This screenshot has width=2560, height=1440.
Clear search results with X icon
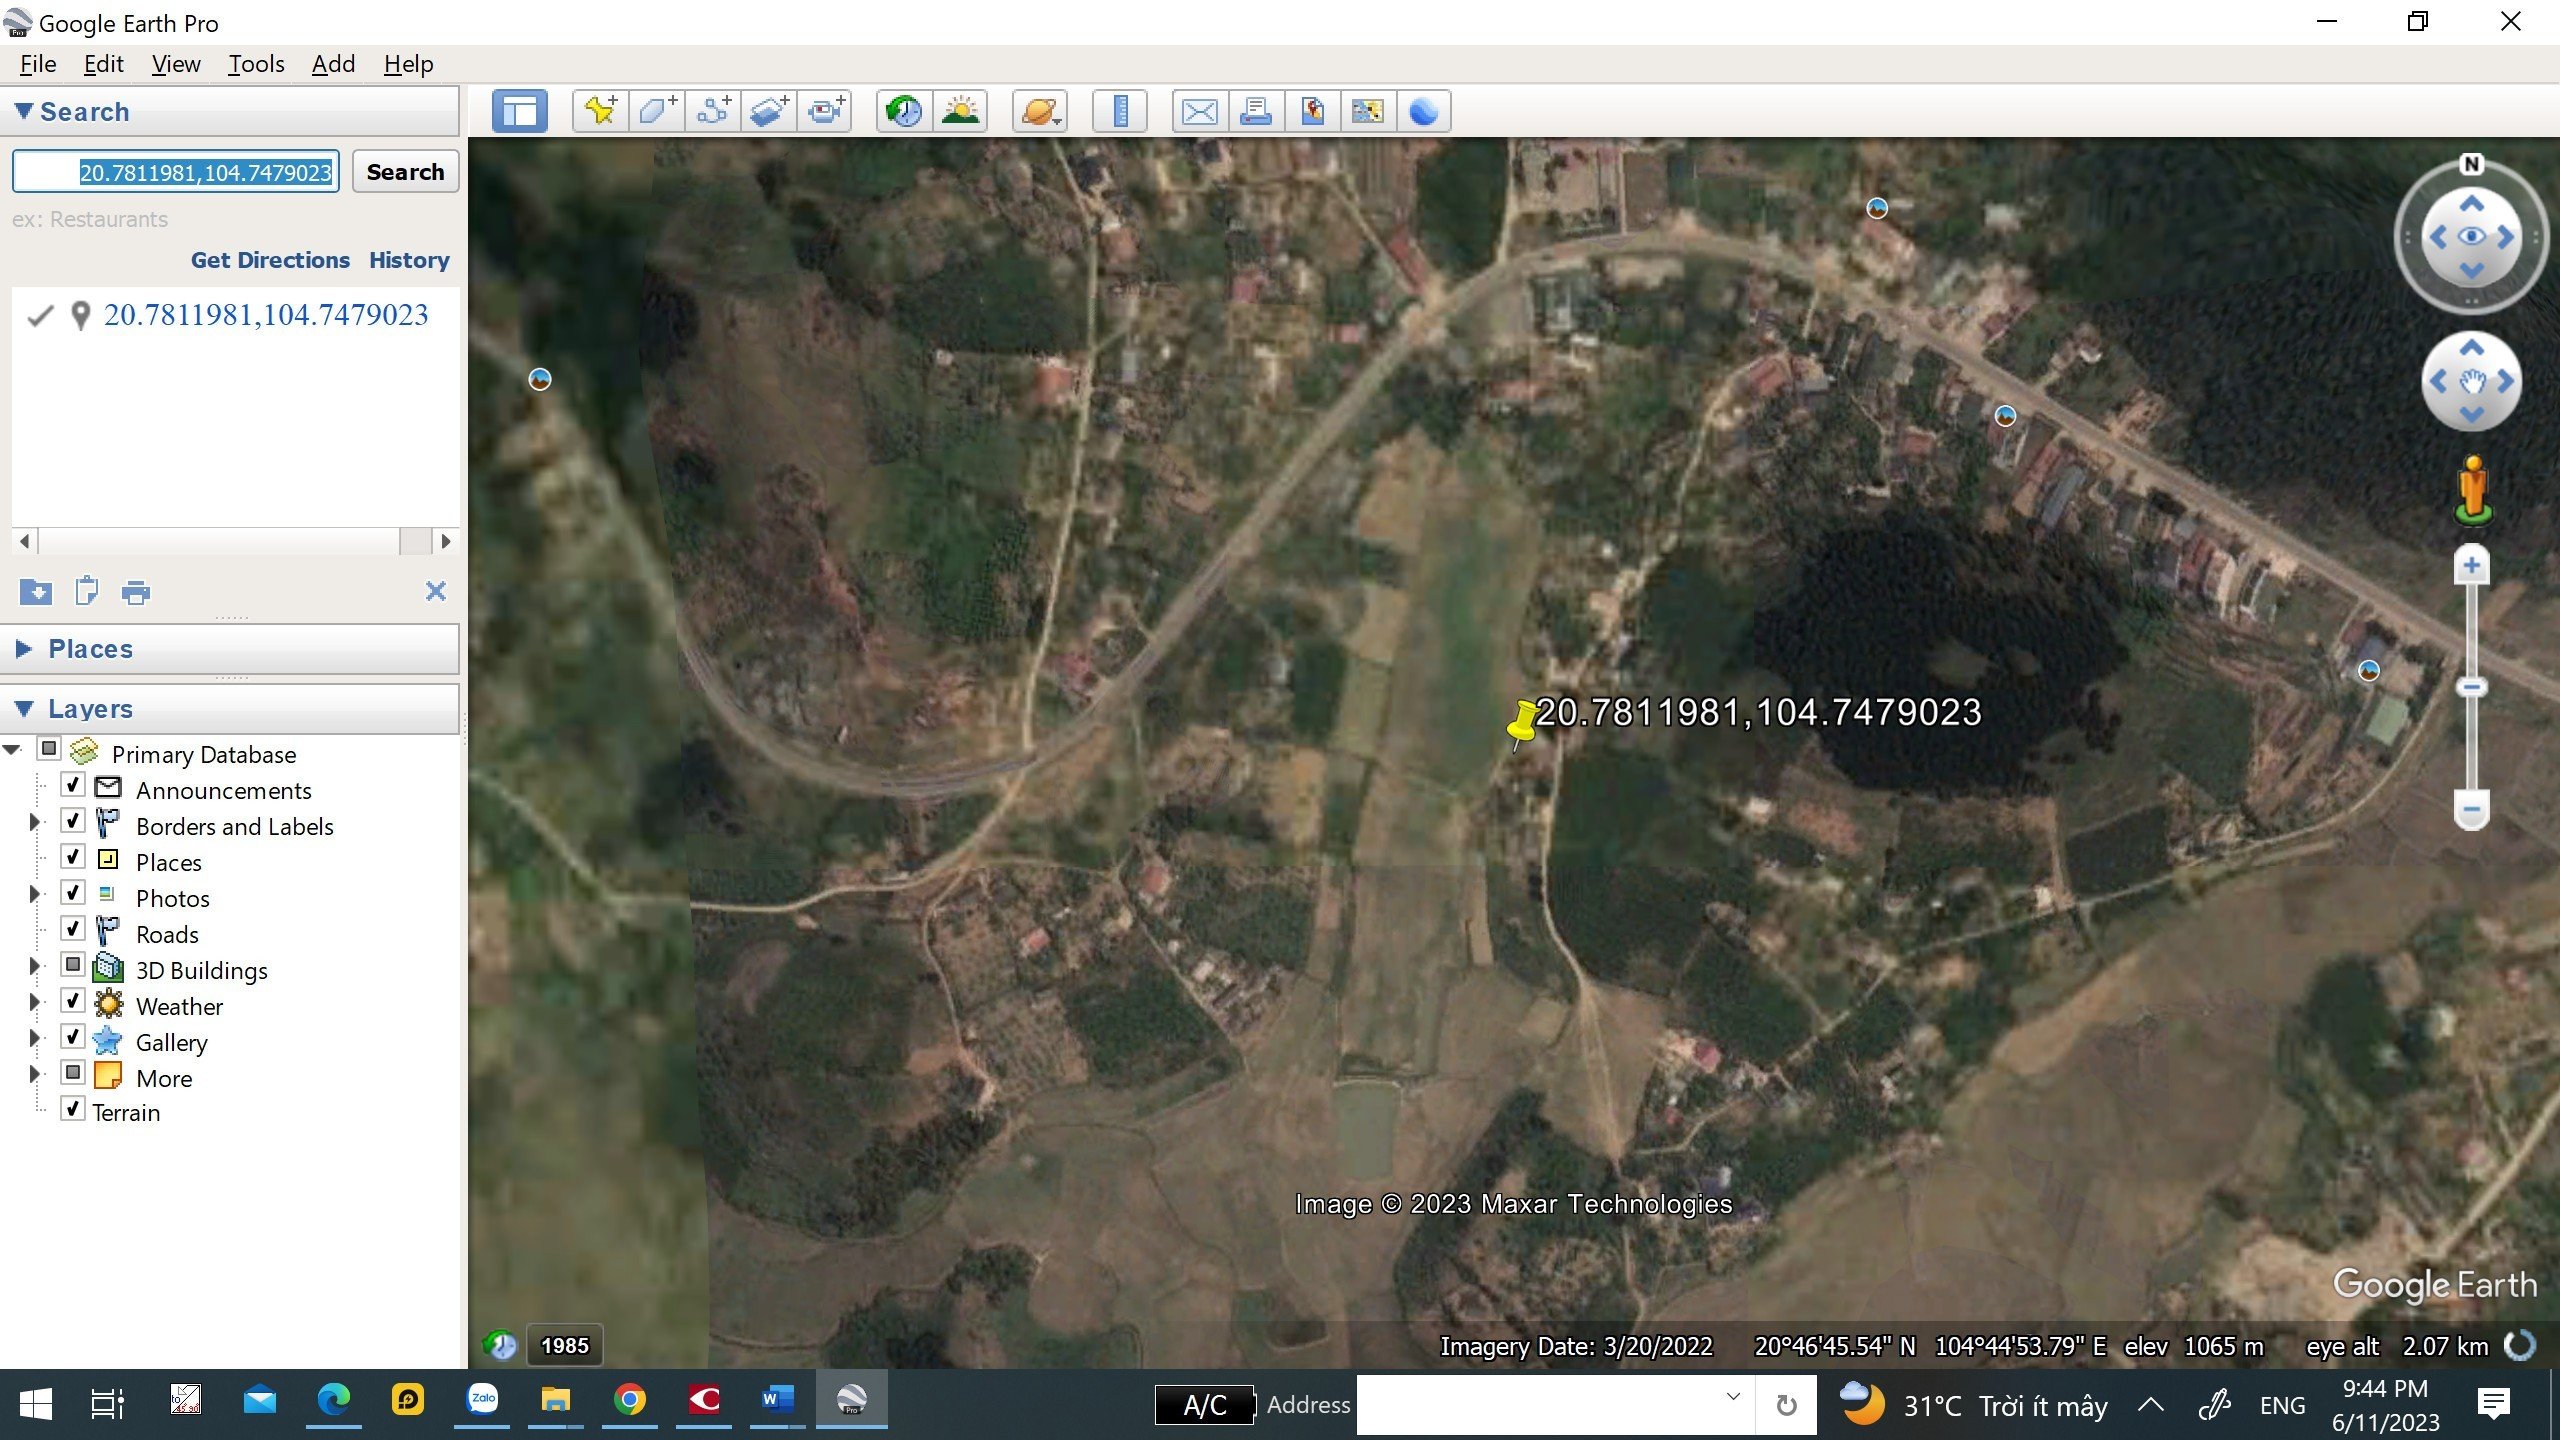pos(435,591)
